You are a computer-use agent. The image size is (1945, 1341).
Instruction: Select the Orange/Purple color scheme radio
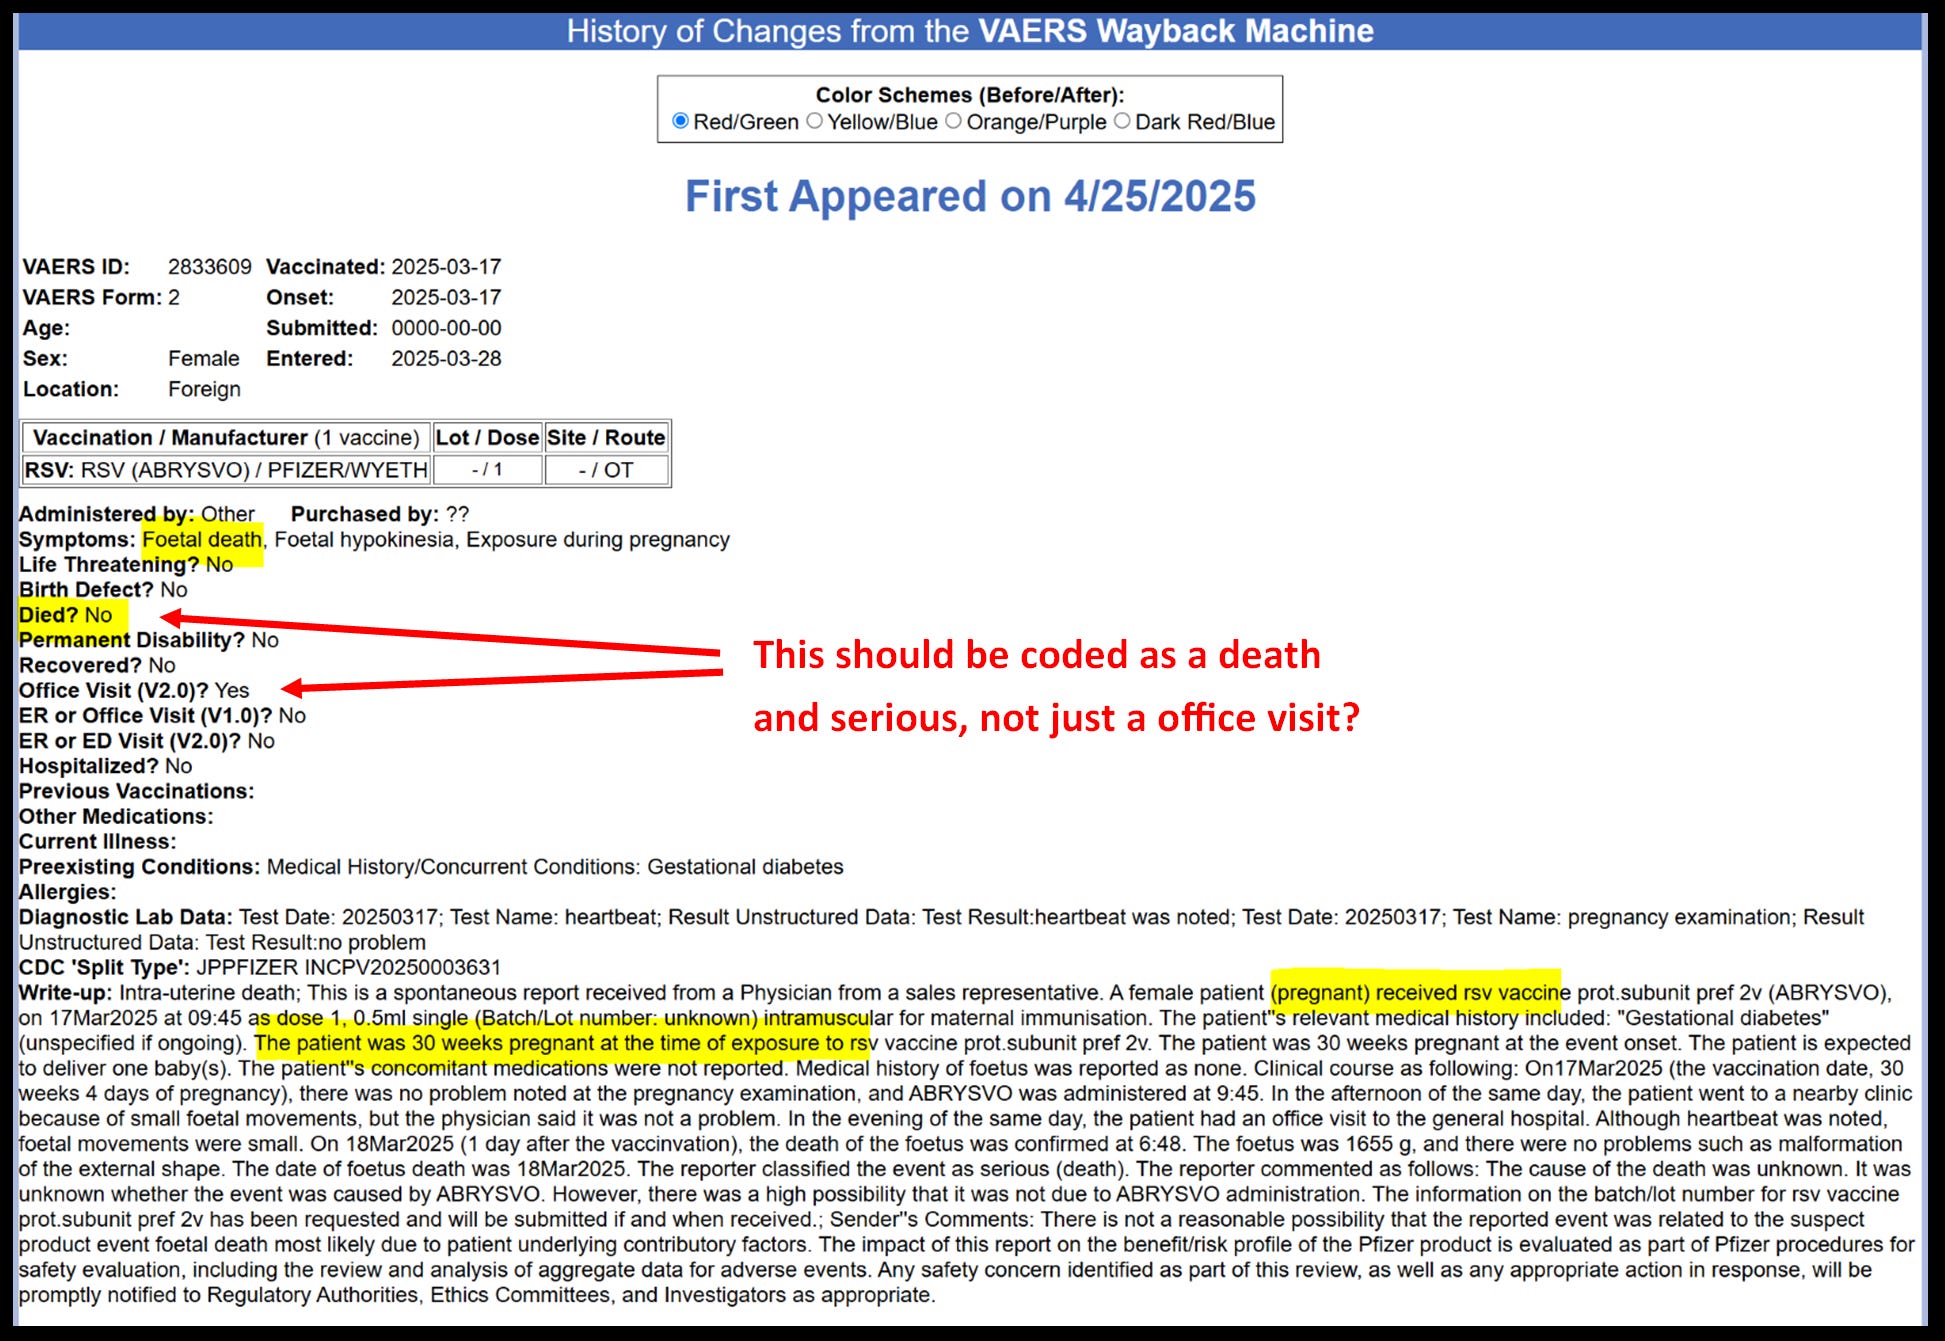point(954,121)
